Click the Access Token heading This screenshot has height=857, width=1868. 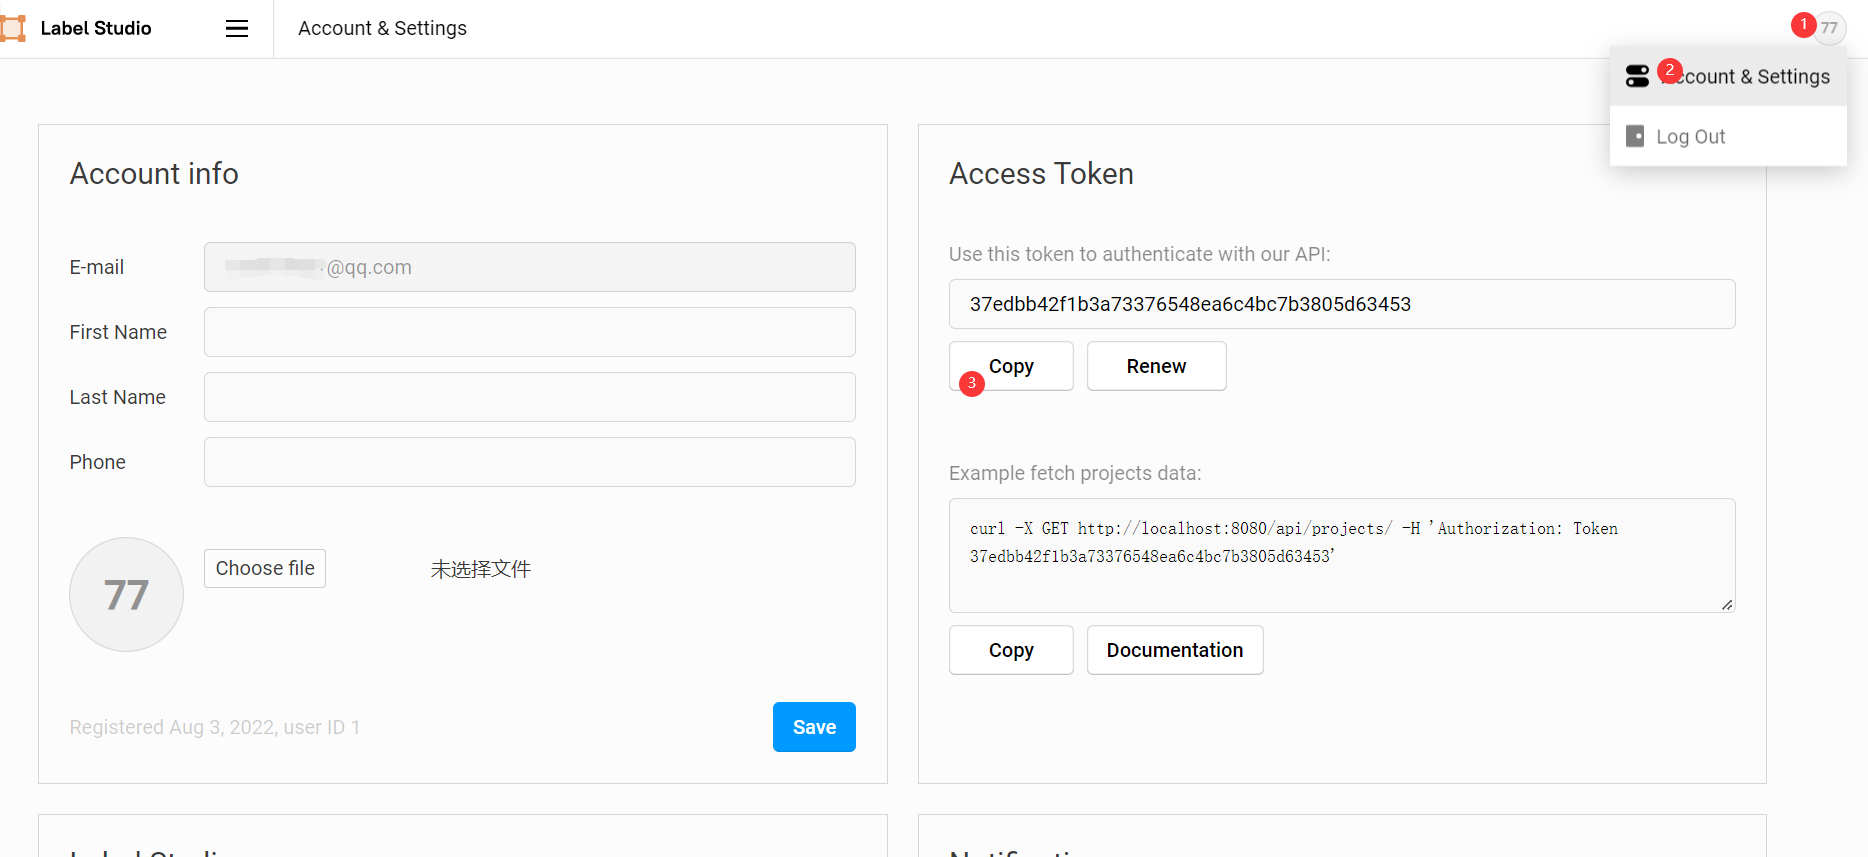(x=1041, y=174)
